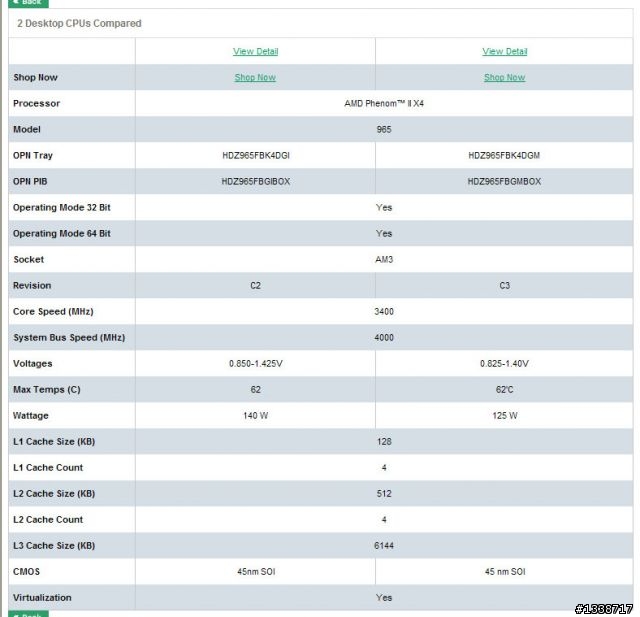Select L2 cache size value '512'

pos(384,494)
